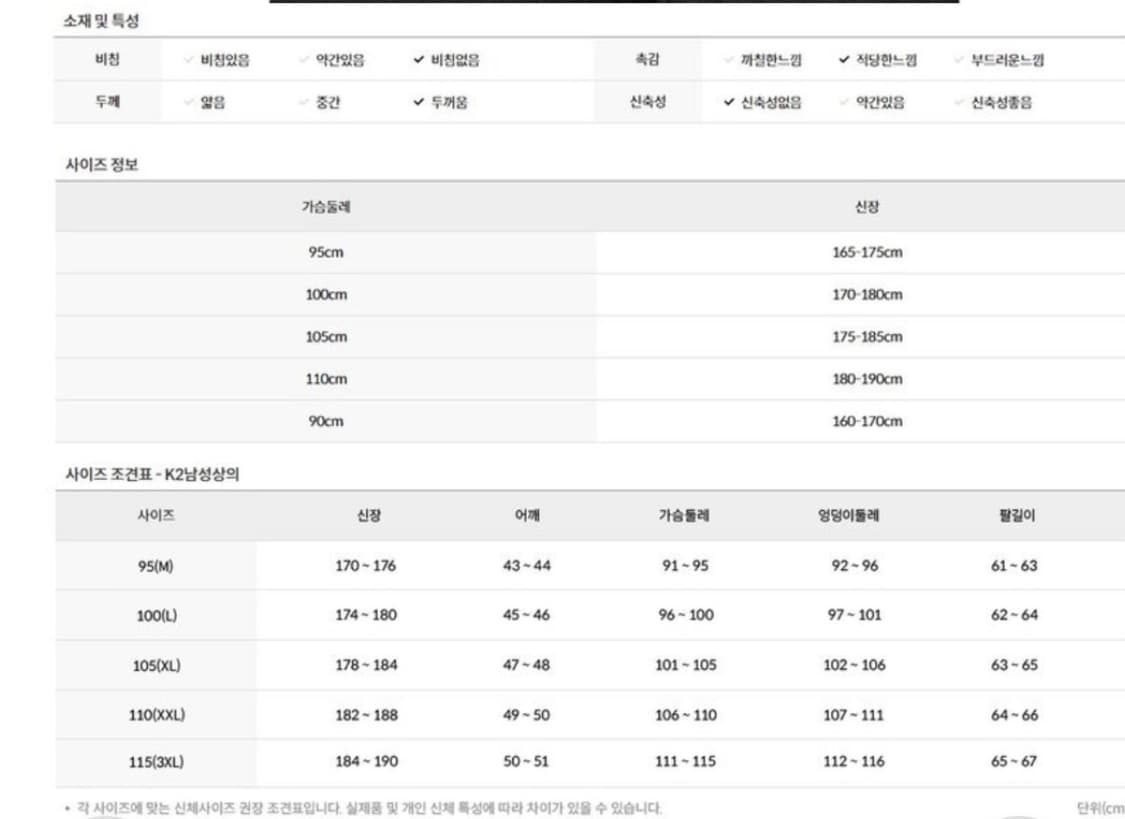
Task: Select the 비침있음 checkmark option
Action: pyautogui.click(x=217, y=60)
